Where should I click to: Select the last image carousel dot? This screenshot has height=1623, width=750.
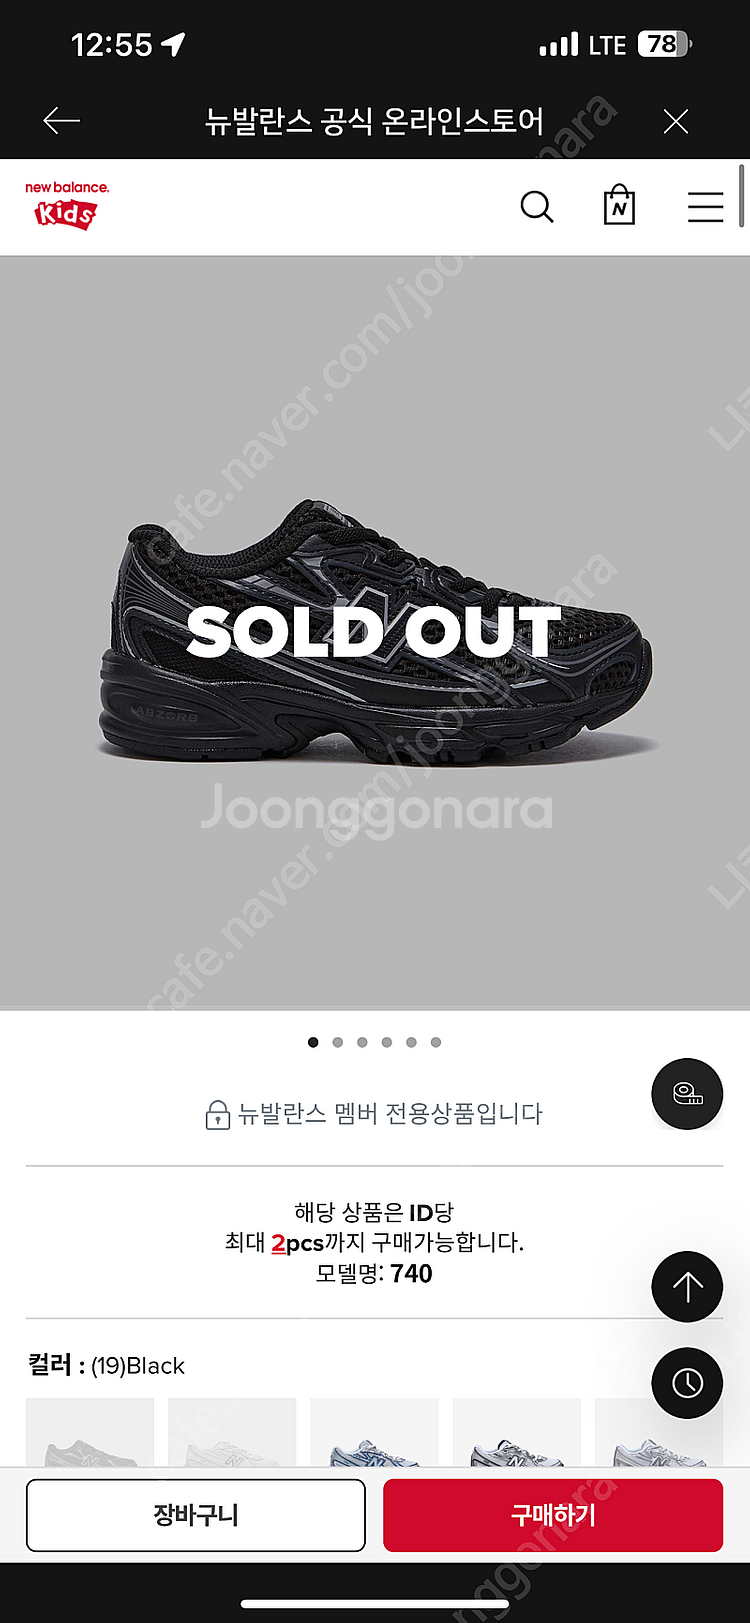436,1042
